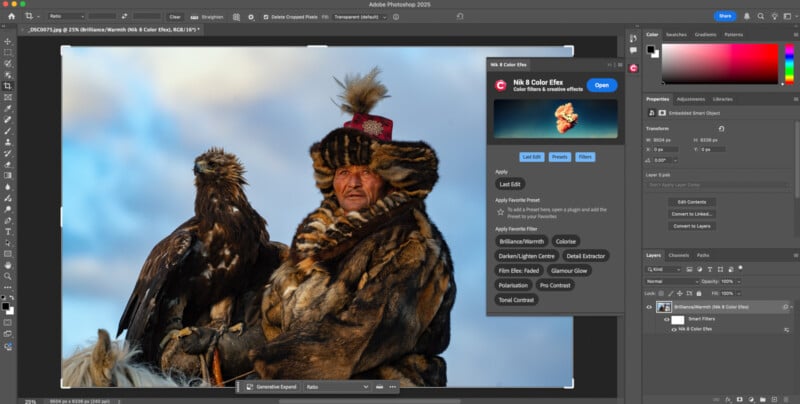Select the Move tool
This screenshot has width=800, height=404.
(x=8, y=42)
